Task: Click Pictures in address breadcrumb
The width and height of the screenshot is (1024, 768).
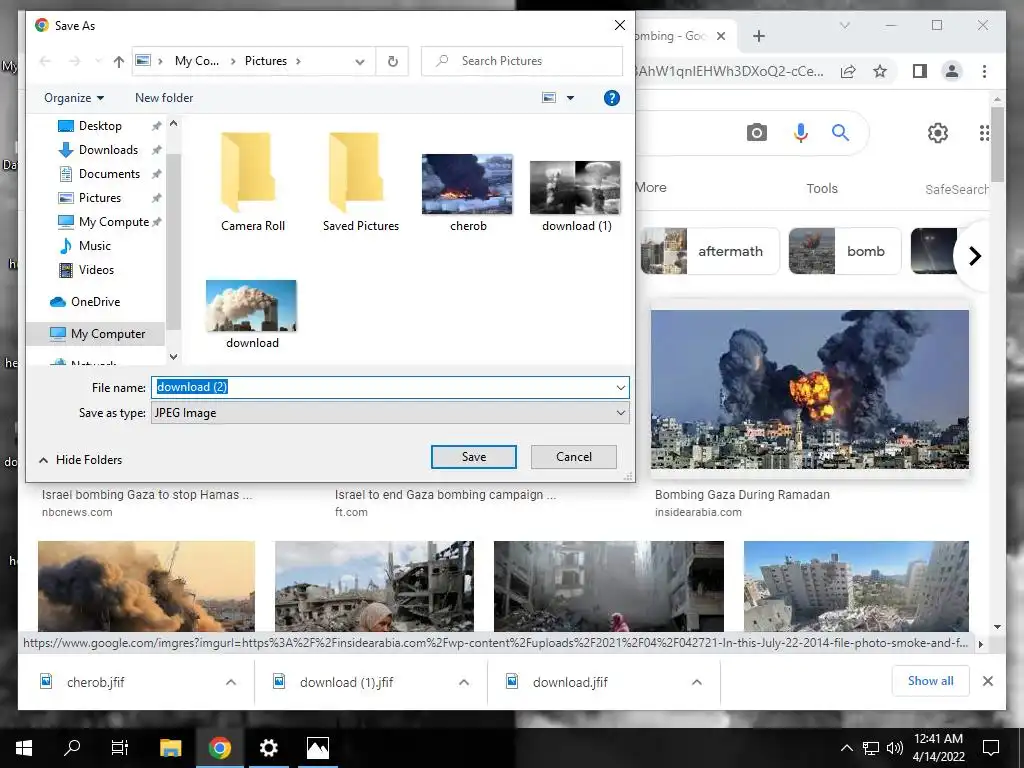Action: 266,61
